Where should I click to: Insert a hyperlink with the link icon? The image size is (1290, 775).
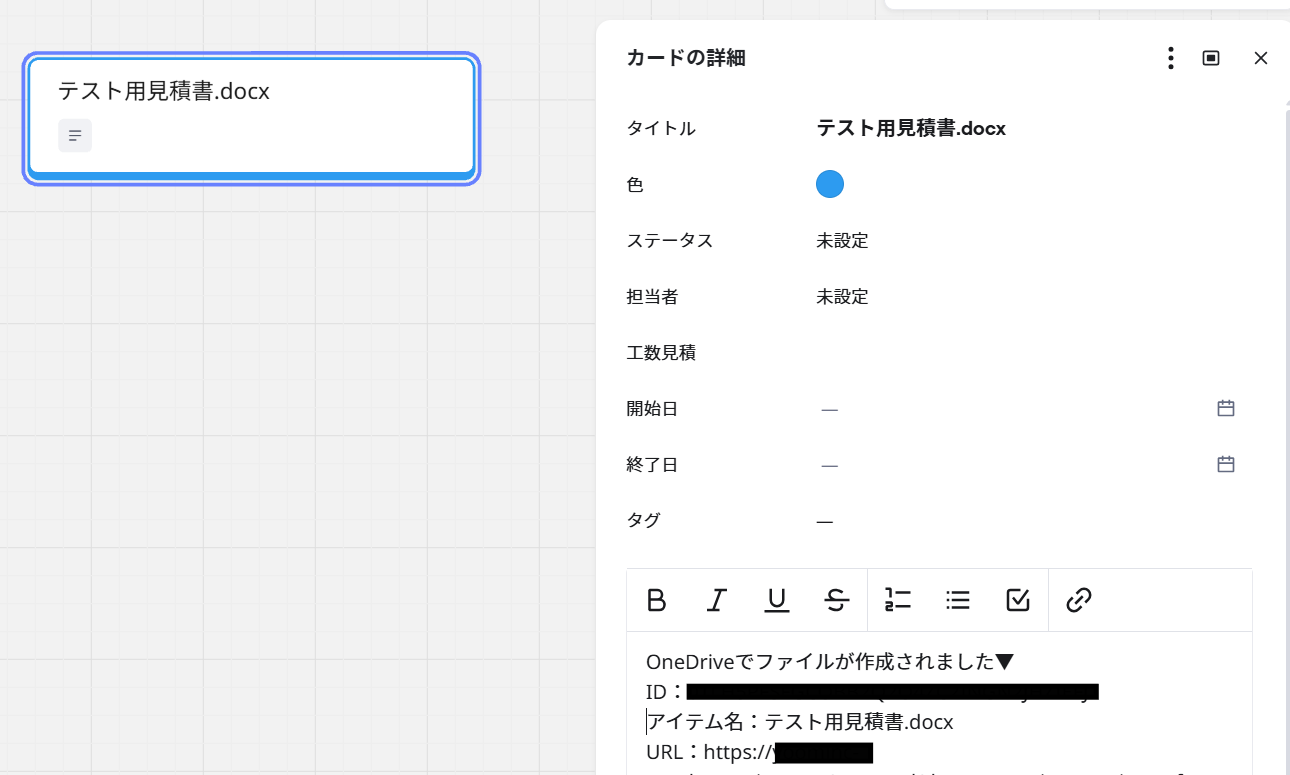(1078, 600)
